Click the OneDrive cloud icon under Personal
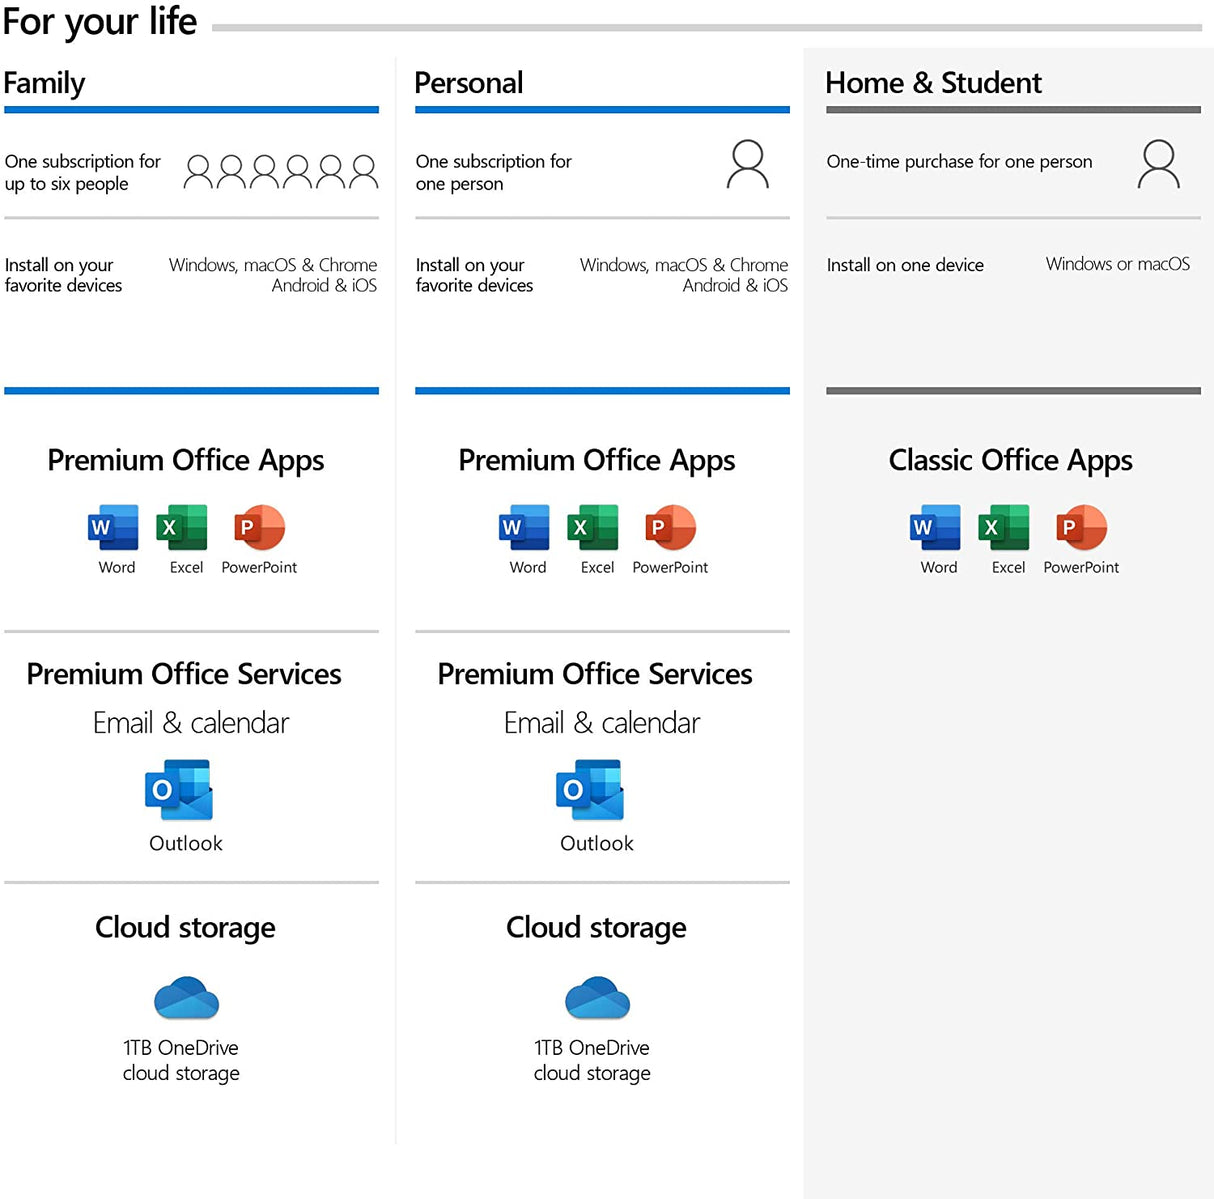The image size is (1214, 1199). [595, 996]
